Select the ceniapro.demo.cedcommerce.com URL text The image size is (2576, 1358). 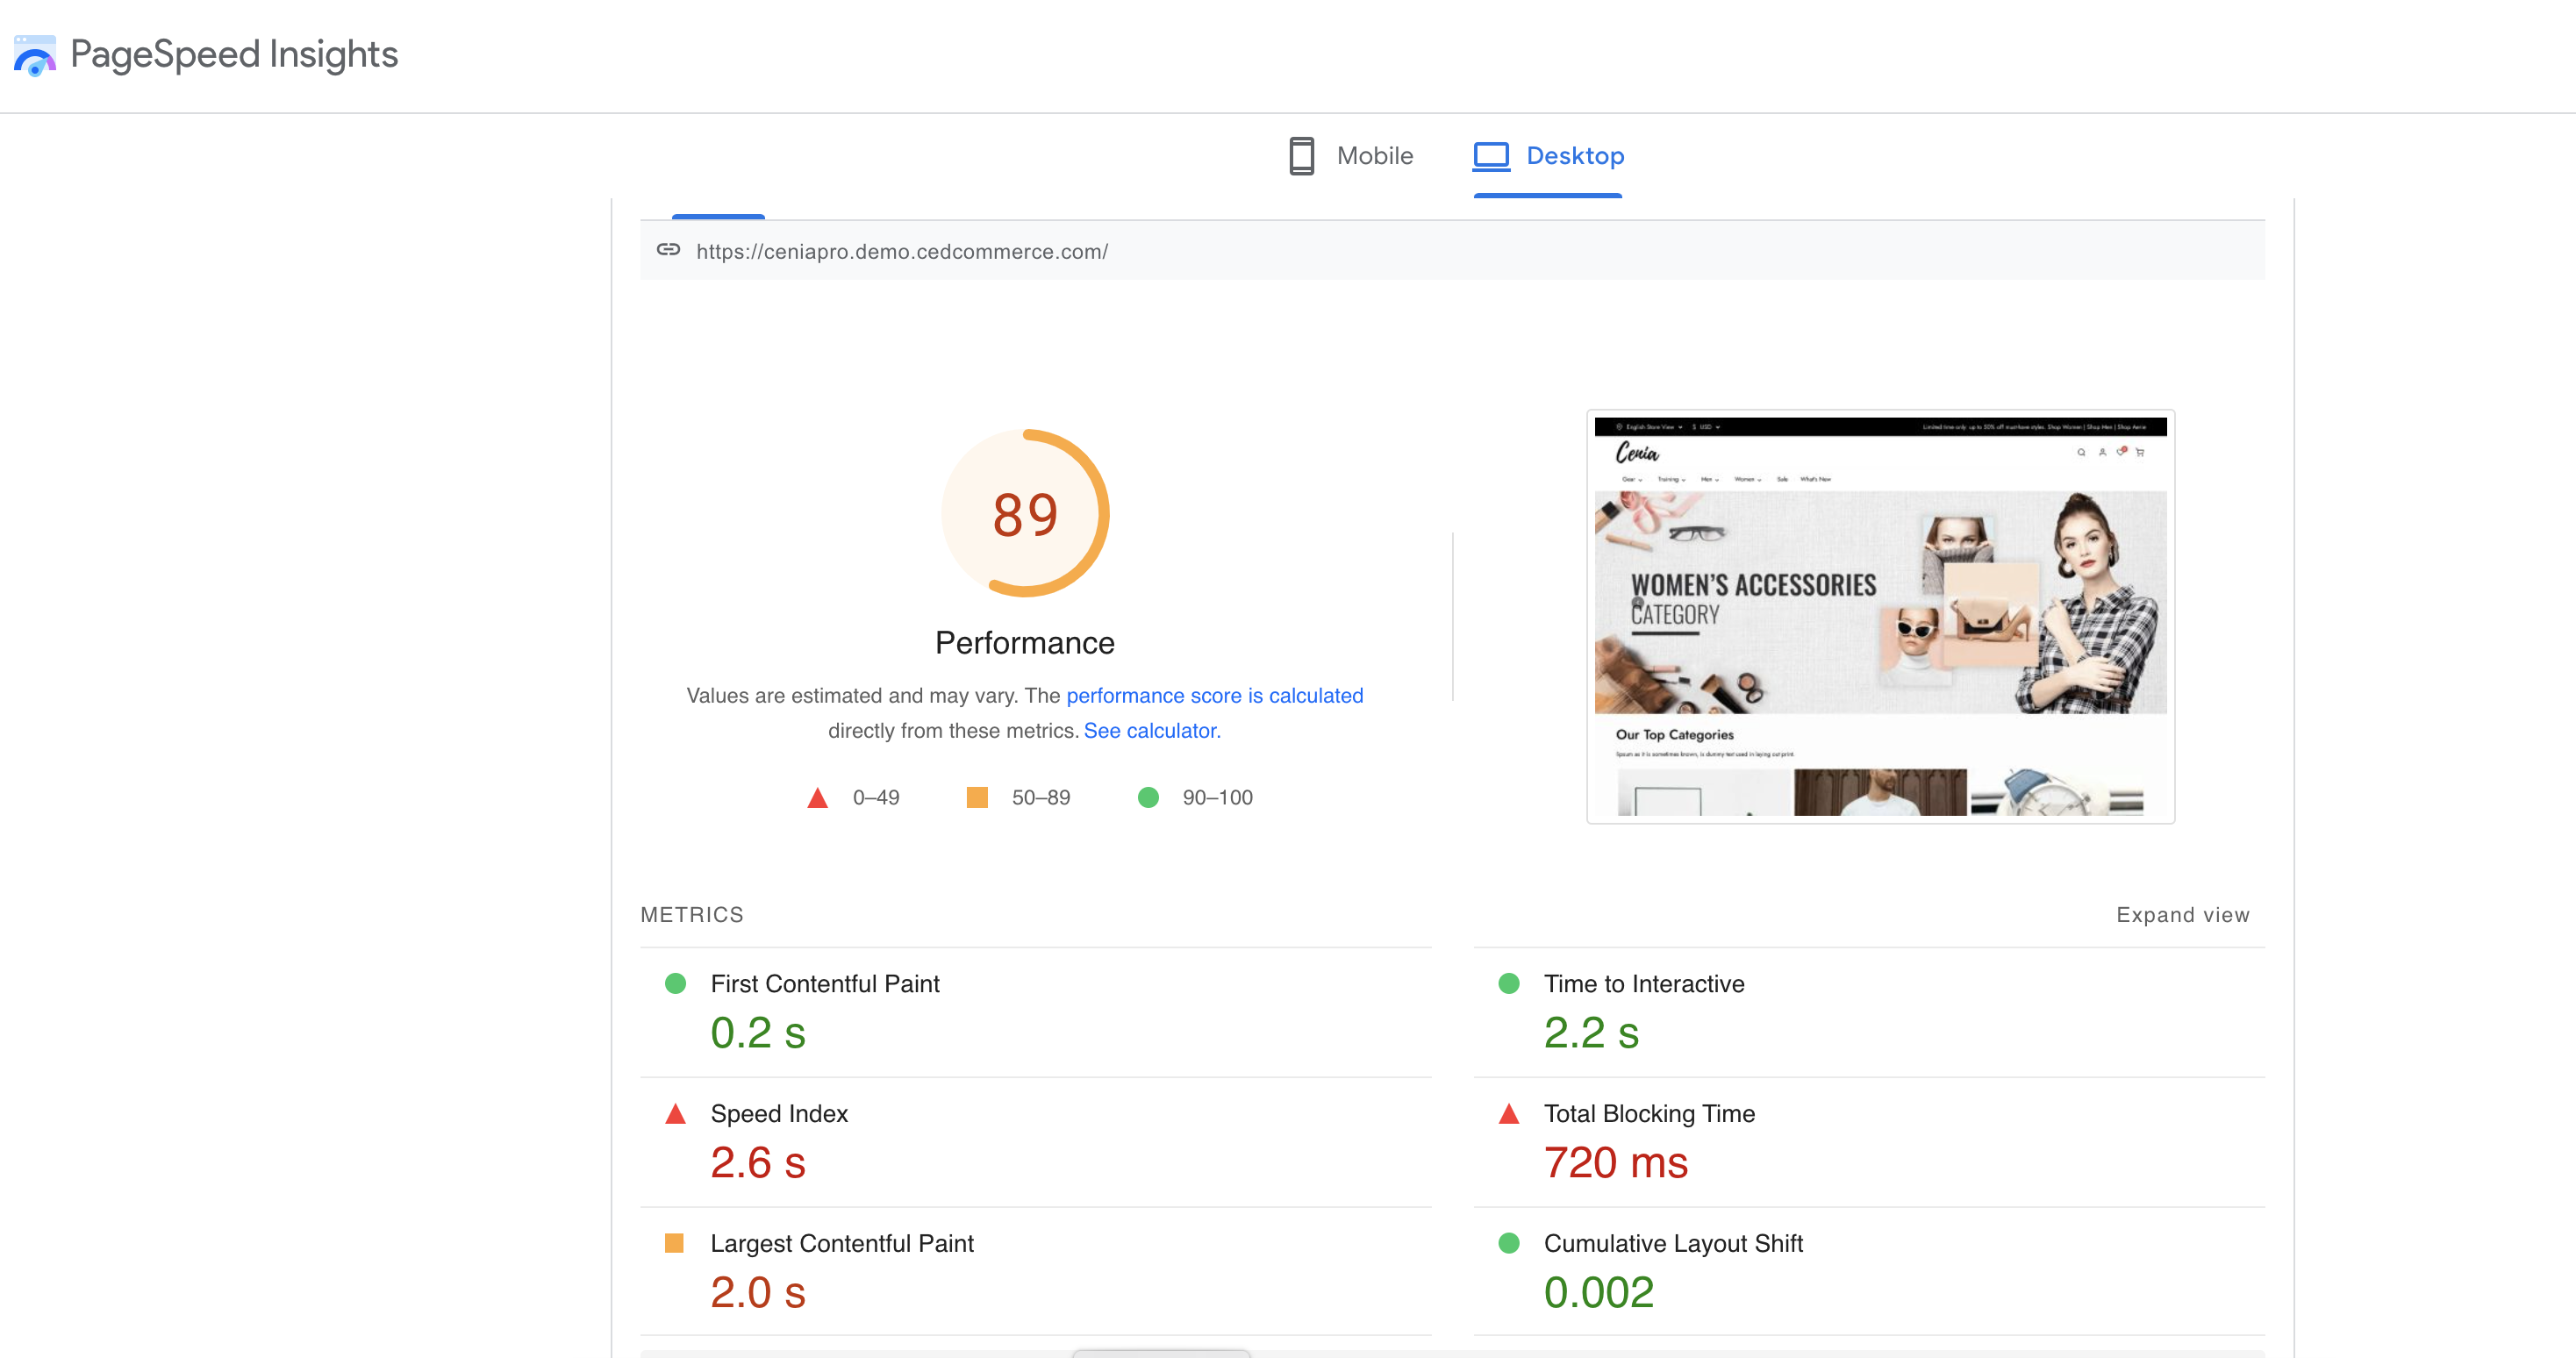(902, 252)
